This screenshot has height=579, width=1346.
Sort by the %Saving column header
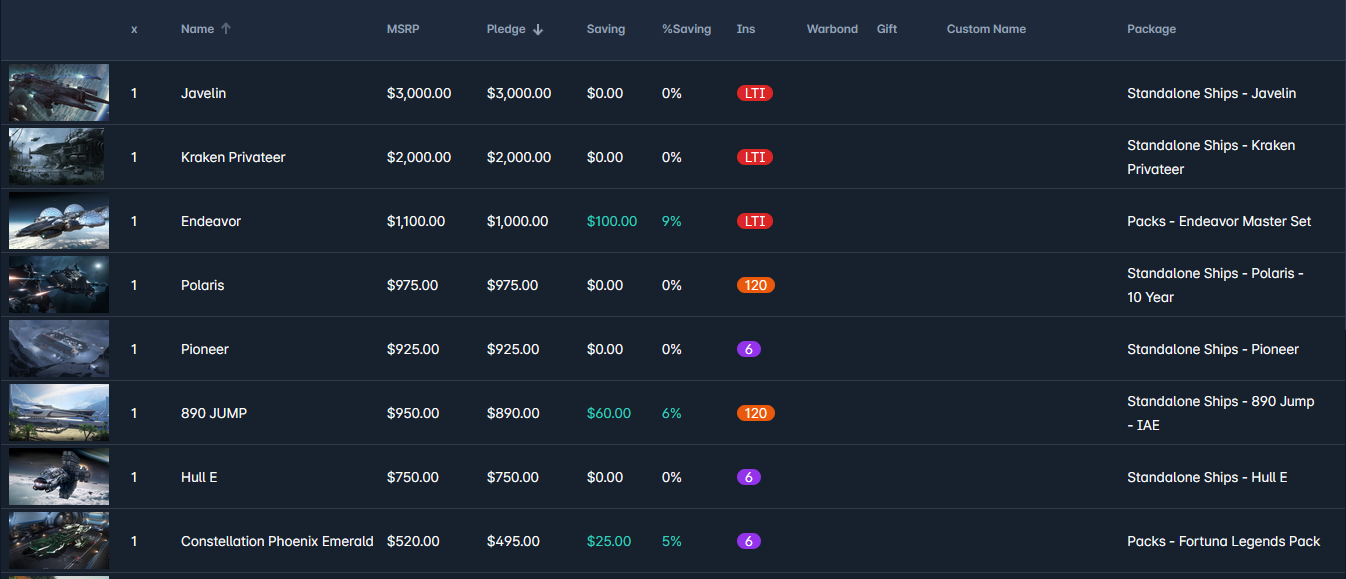click(x=686, y=29)
